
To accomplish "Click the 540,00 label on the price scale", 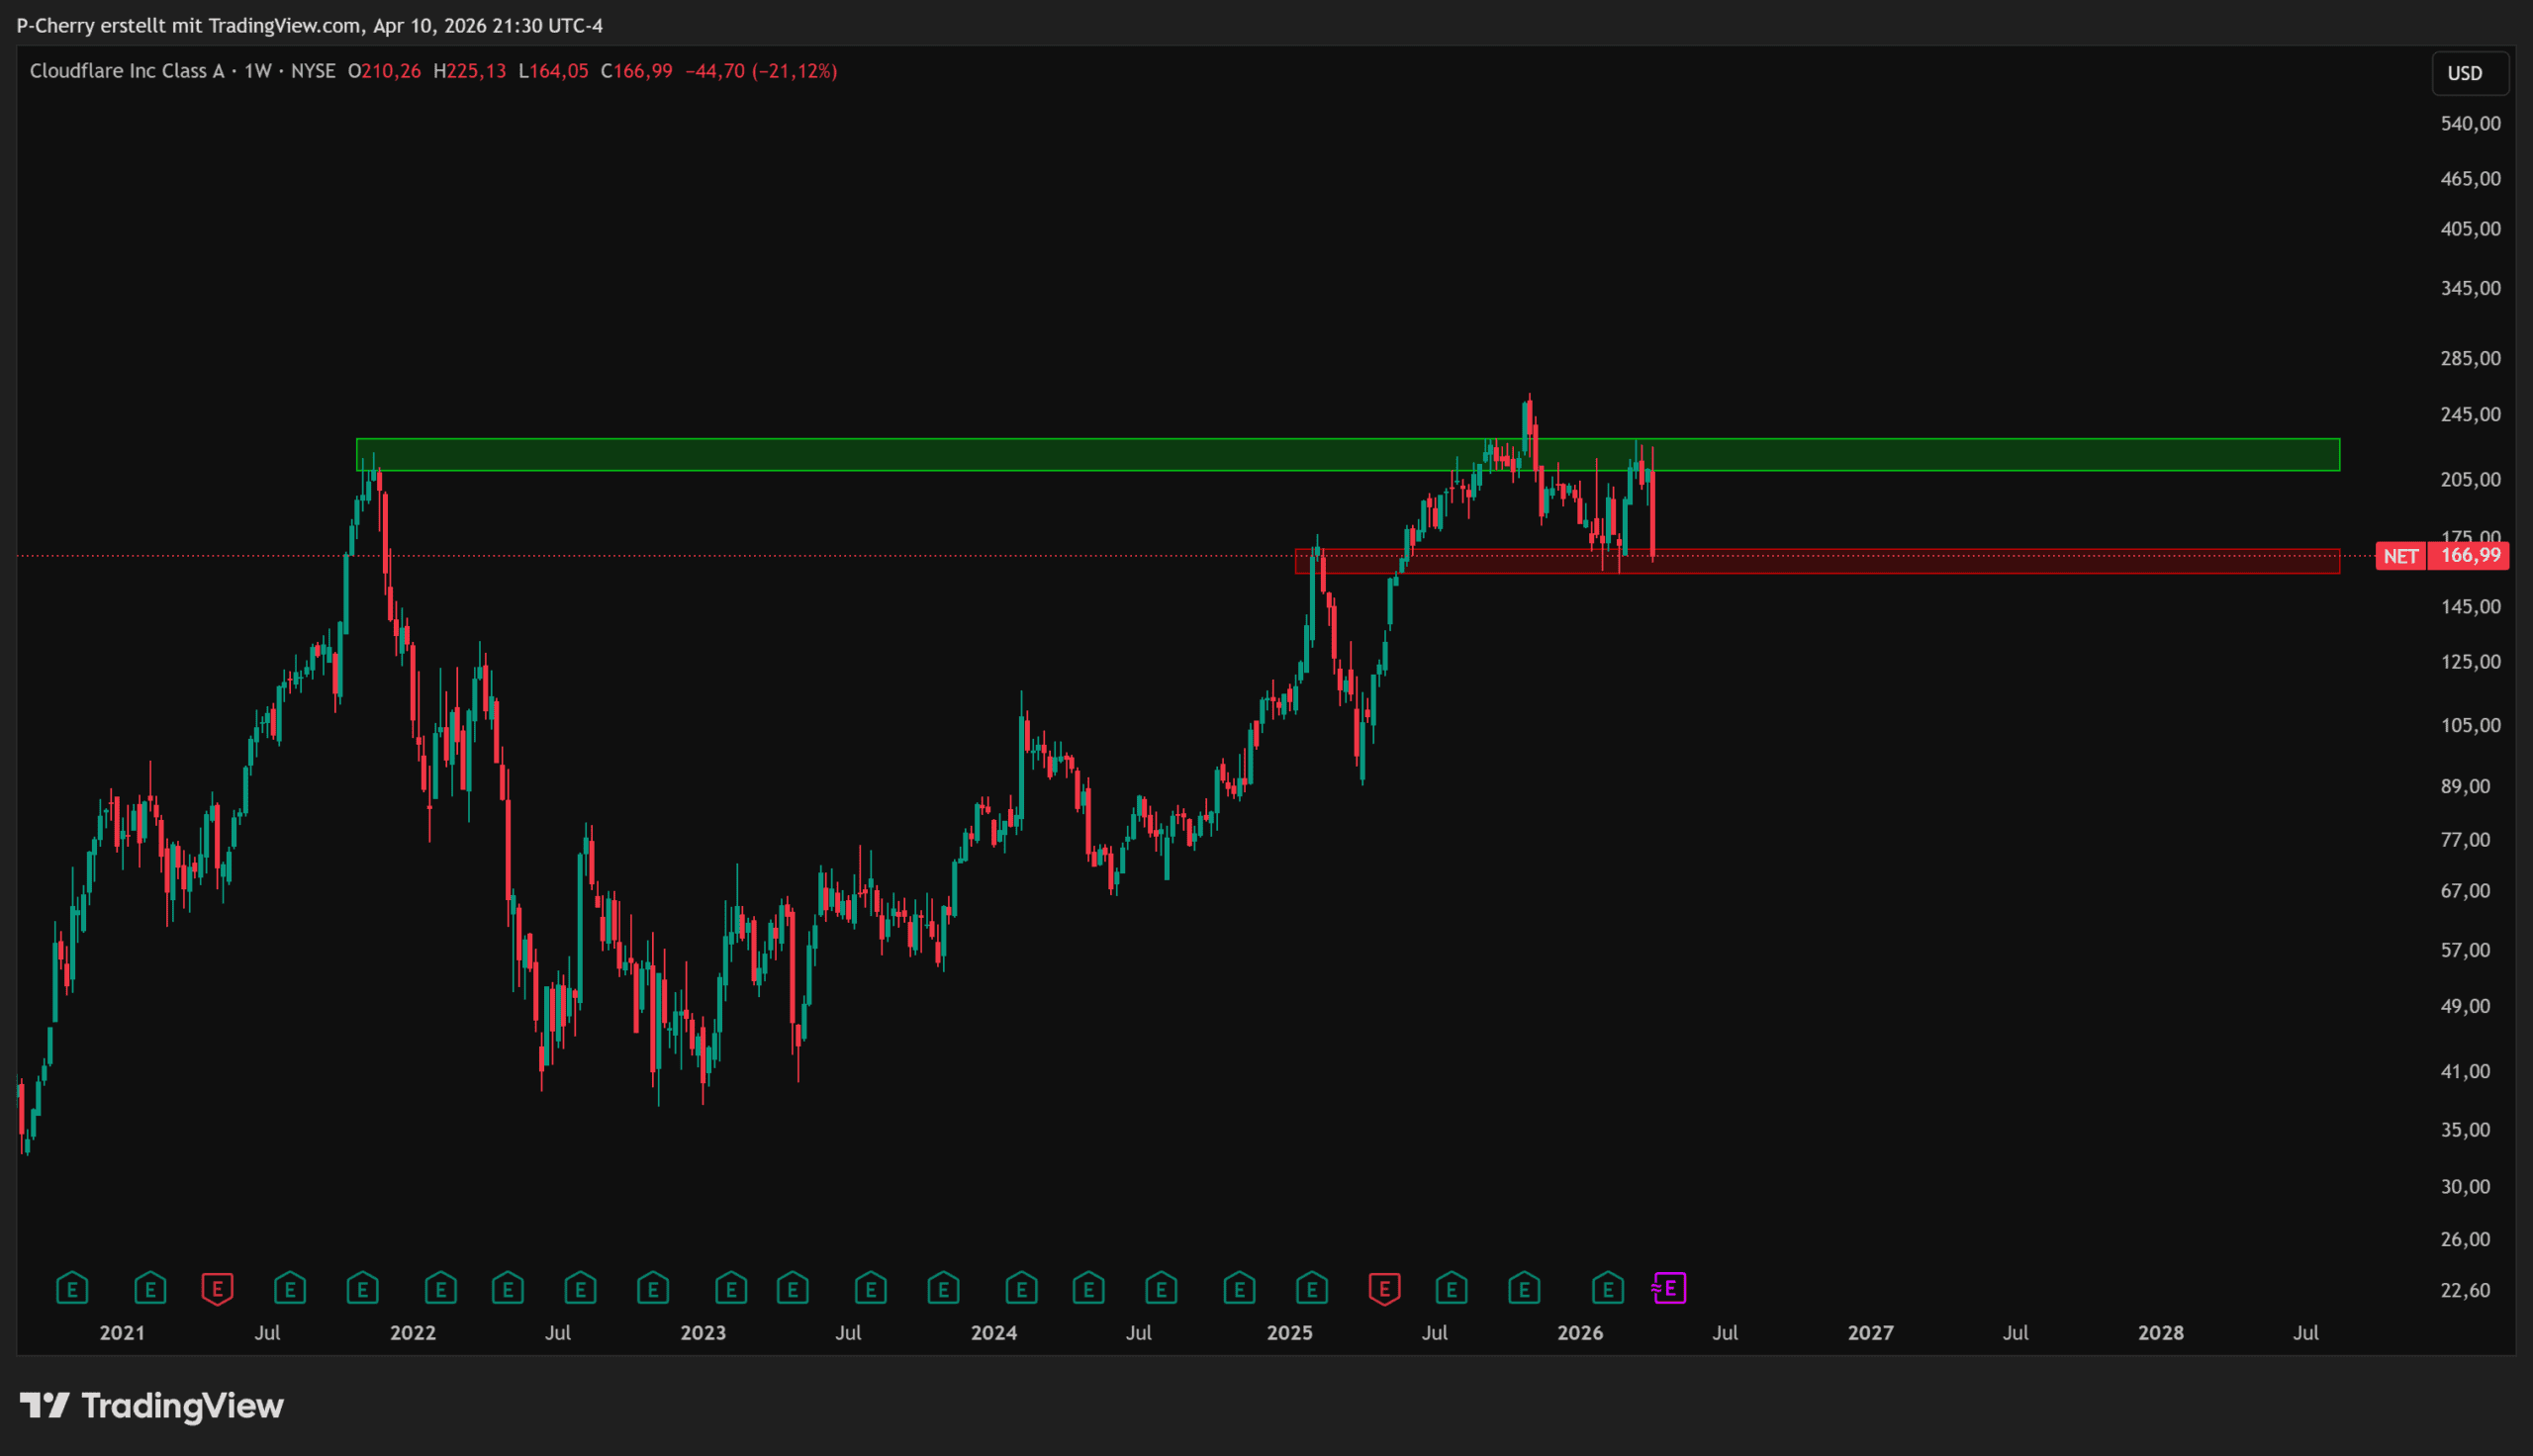I will 2469,124.
